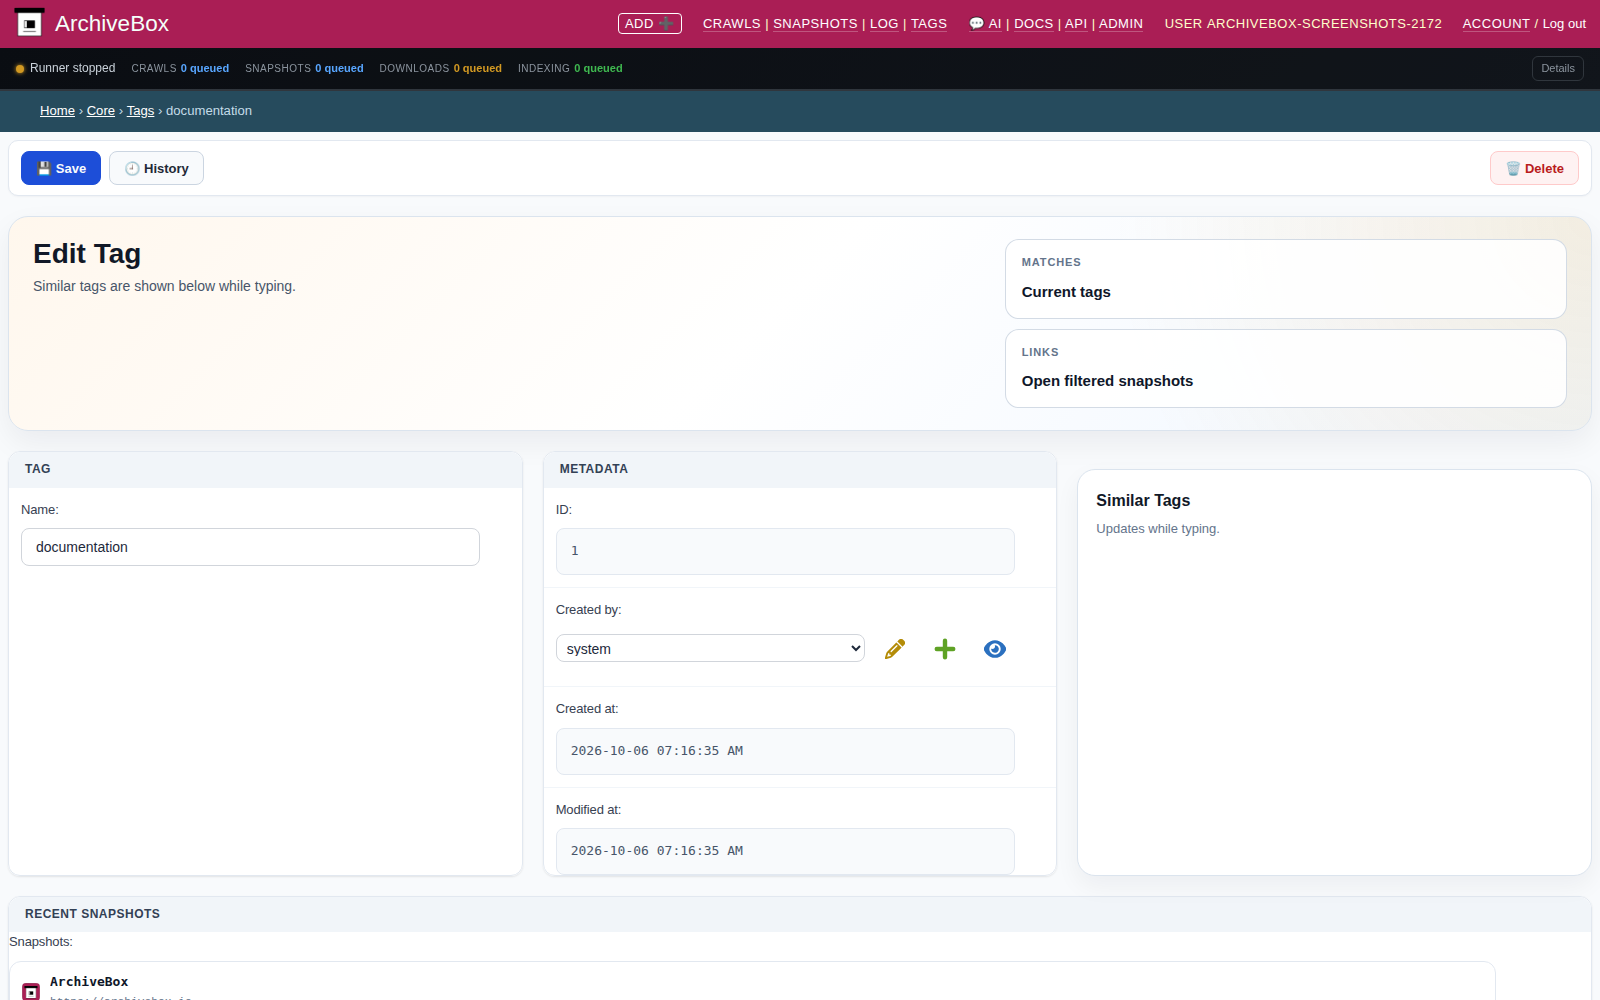Open the DOCS link
Viewport: 1600px width, 1000px height.
click(1034, 23)
